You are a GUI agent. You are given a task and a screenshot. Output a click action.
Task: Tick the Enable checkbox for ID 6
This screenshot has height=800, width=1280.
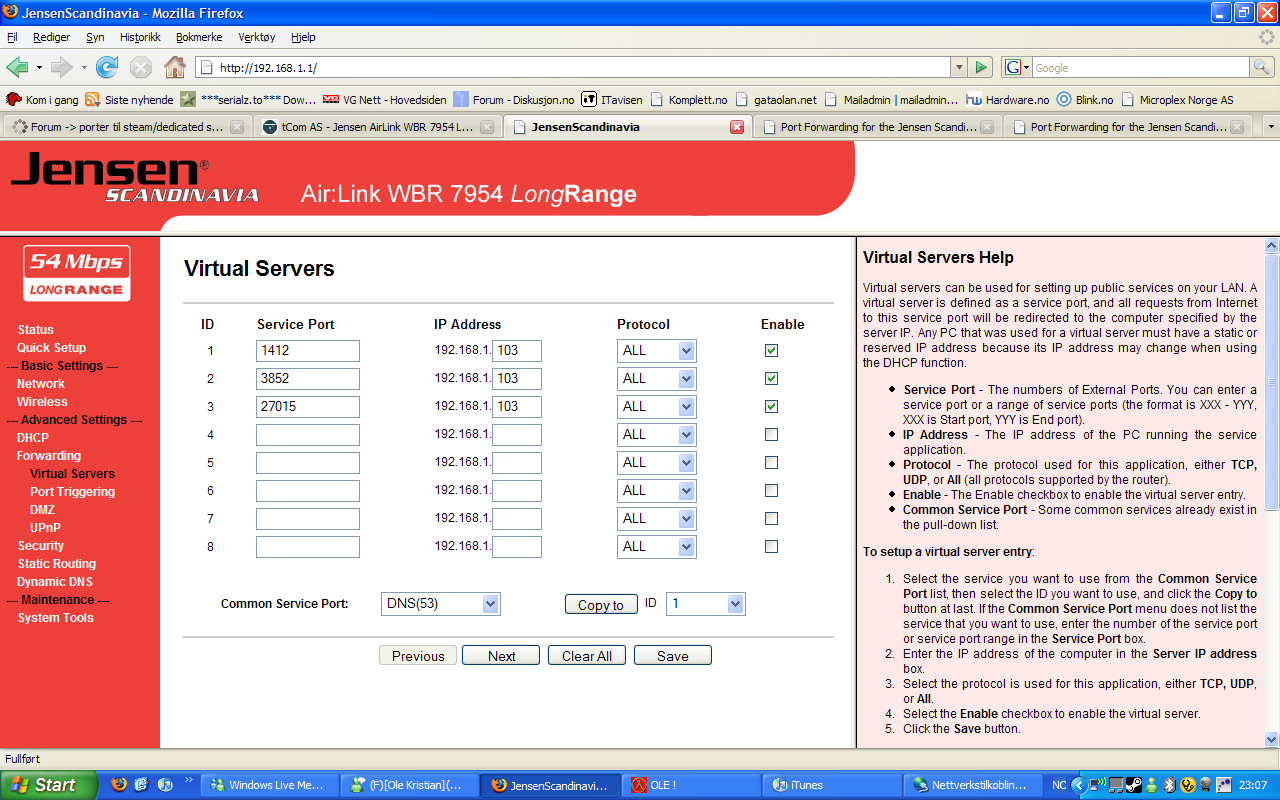click(x=771, y=491)
